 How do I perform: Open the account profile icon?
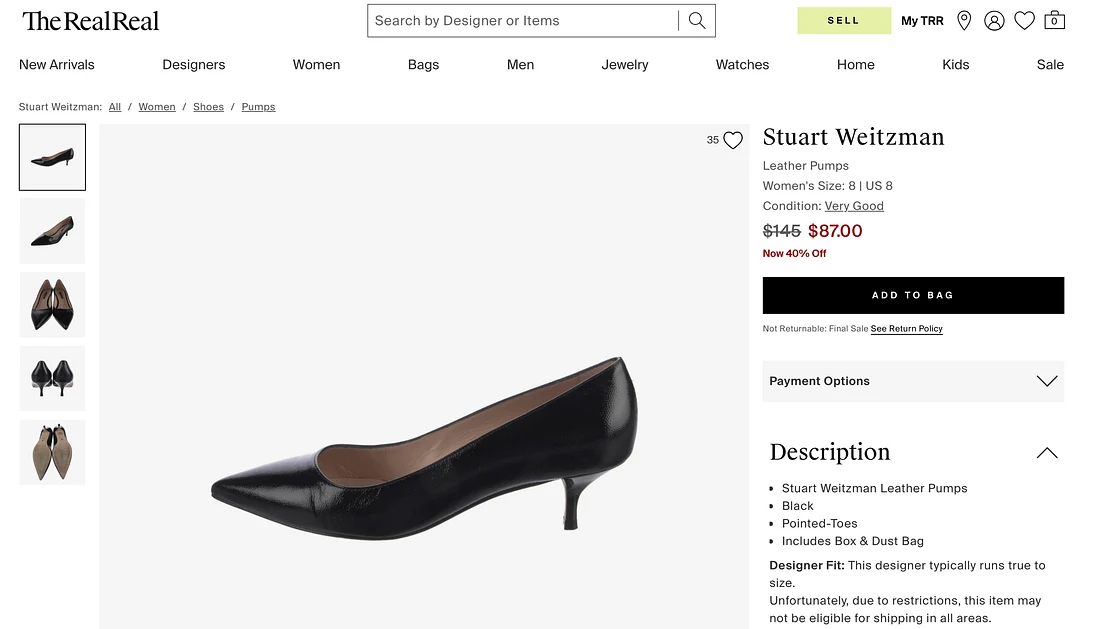tap(994, 21)
